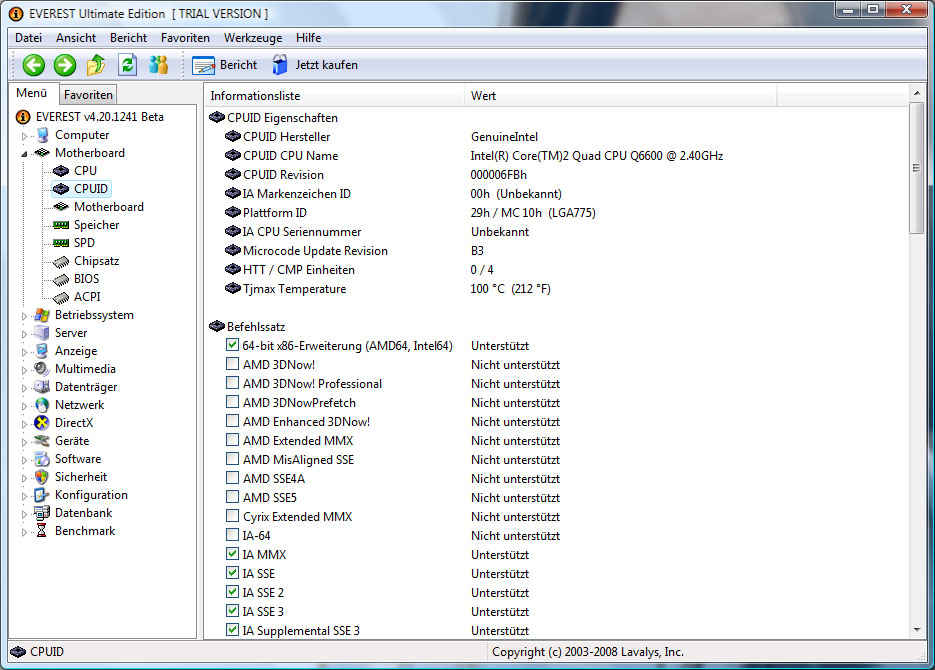Screen dimensions: 935x670
Task: Click the Anzeige monitor icon
Action: [42, 351]
